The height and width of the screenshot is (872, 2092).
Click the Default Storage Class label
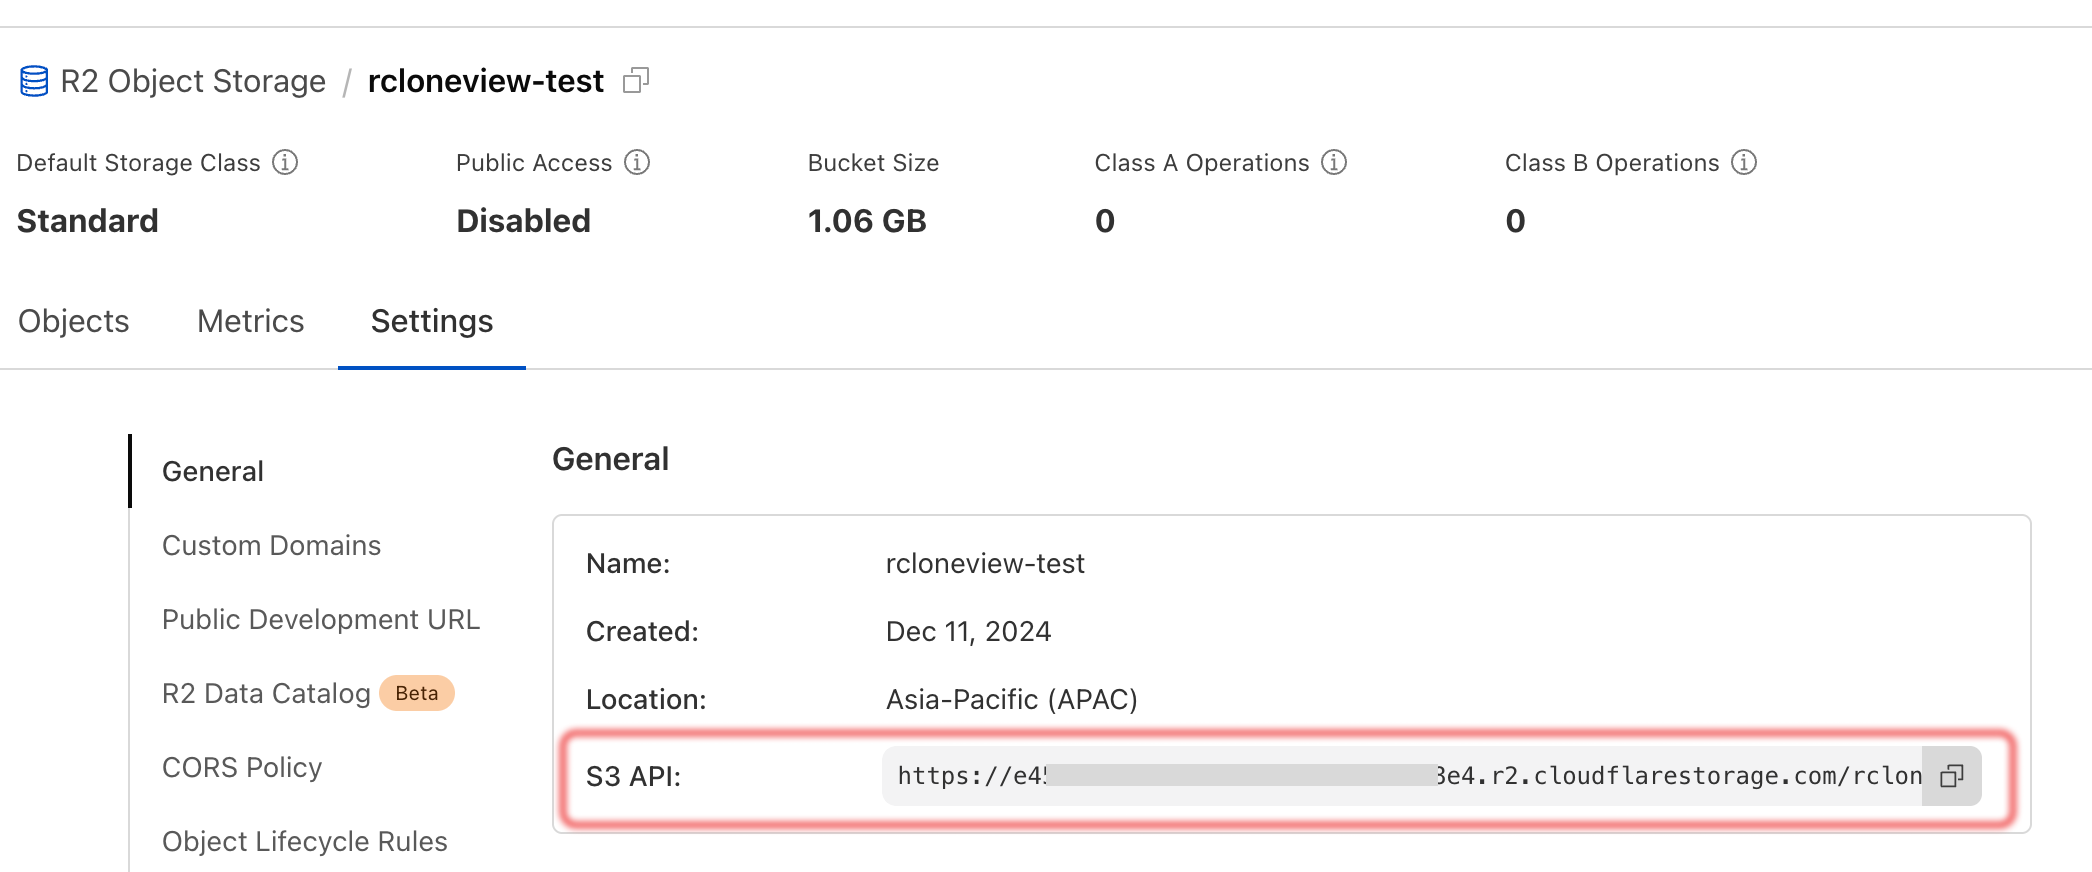click(x=139, y=163)
